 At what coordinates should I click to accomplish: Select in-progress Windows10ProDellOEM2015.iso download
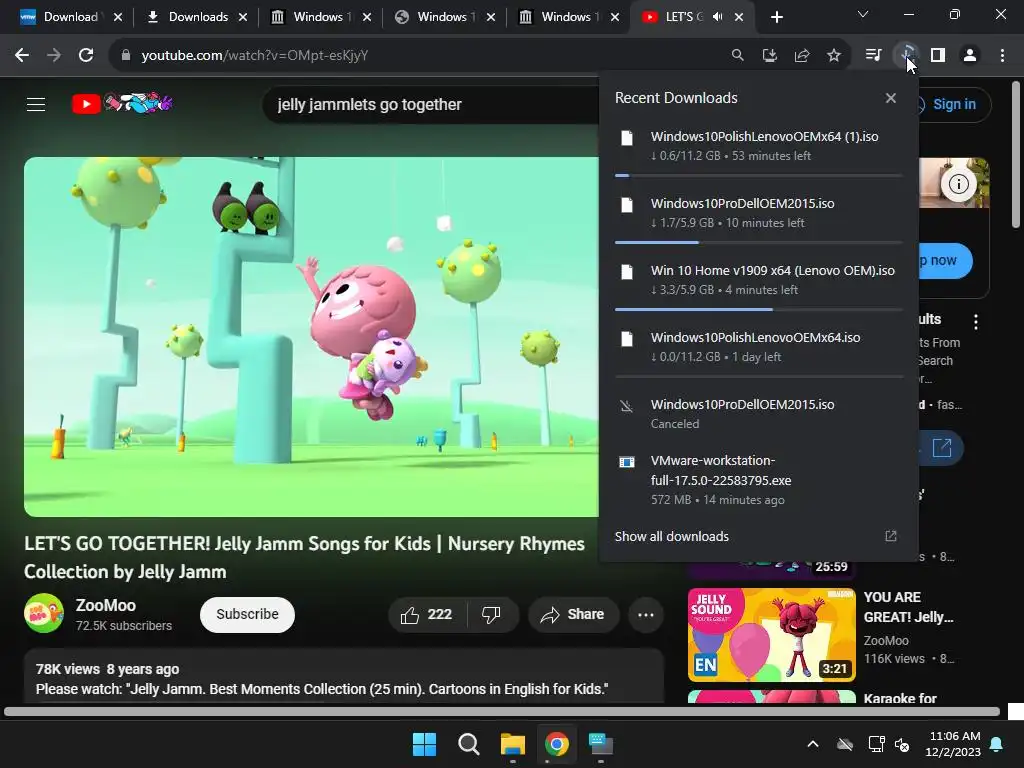point(758,213)
